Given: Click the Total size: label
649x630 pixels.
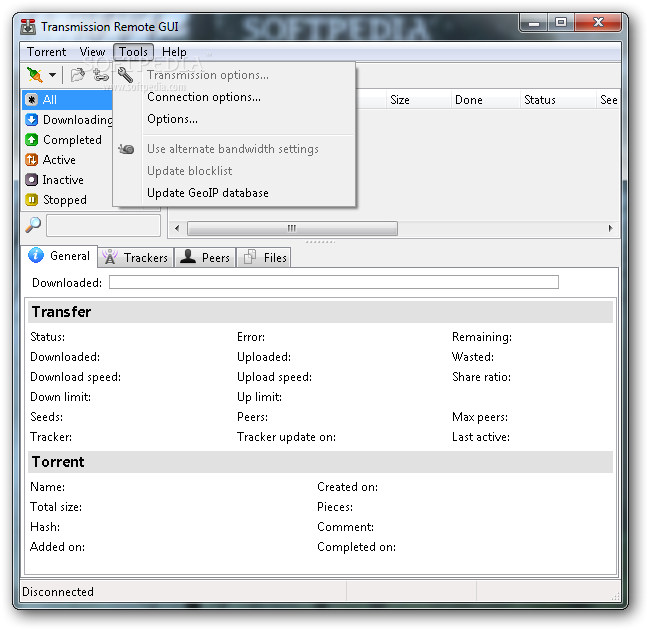Looking at the screenshot, I should [56, 507].
